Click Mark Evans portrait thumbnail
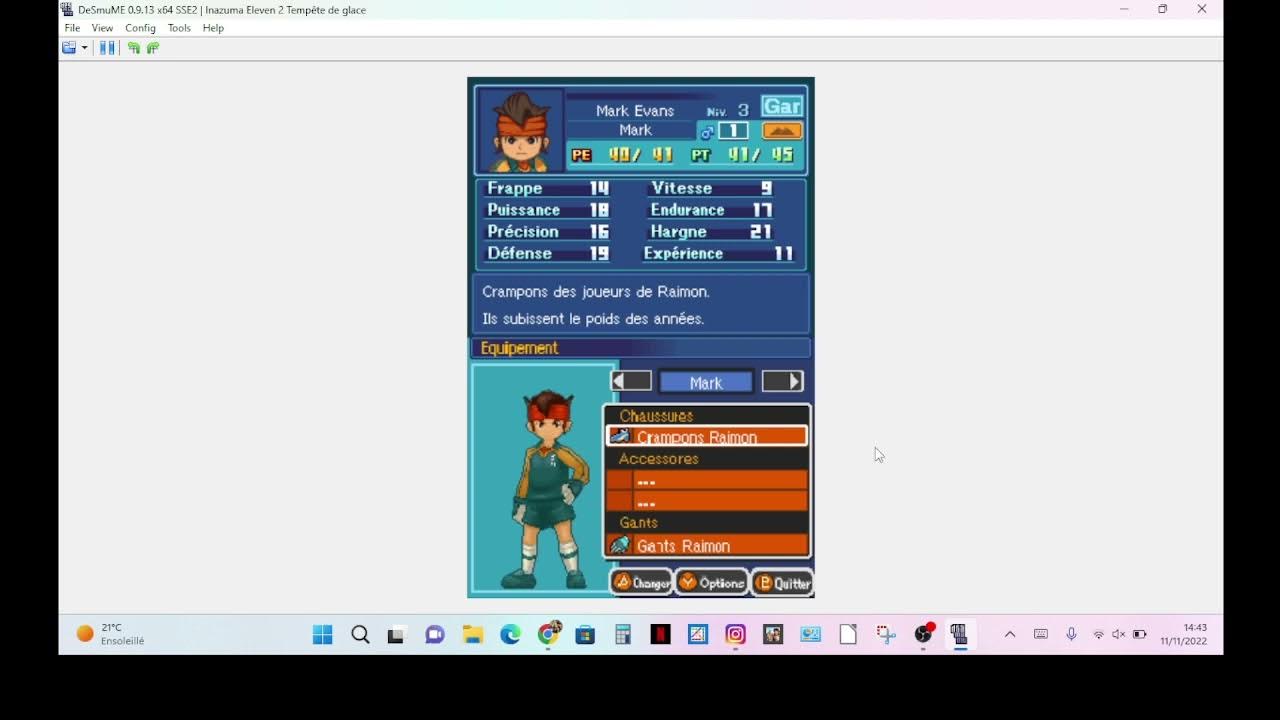The height and width of the screenshot is (720, 1280). (x=520, y=131)
